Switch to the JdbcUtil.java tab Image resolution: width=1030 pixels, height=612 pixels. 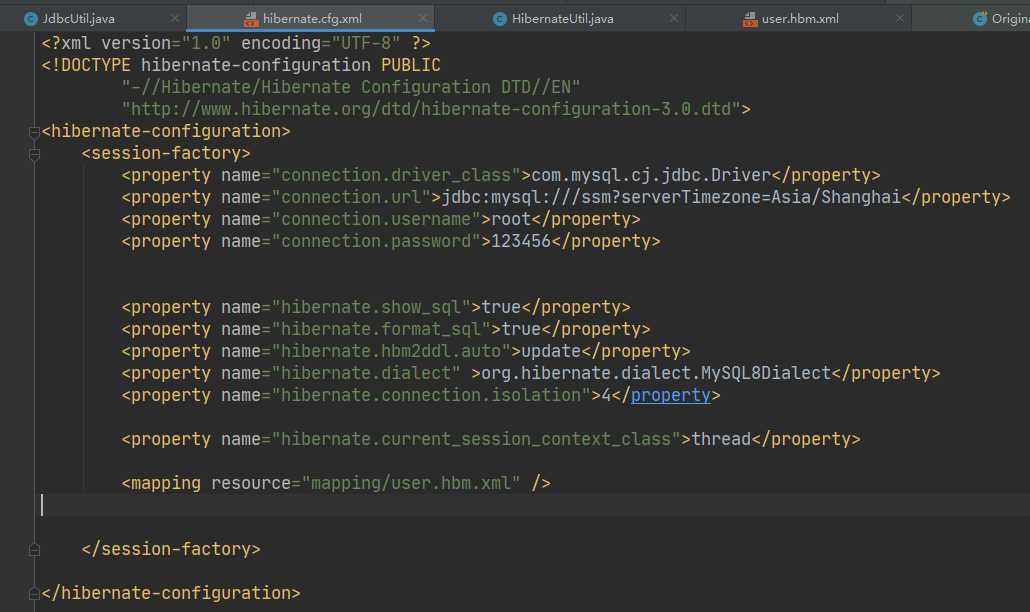tap(78, 18)
